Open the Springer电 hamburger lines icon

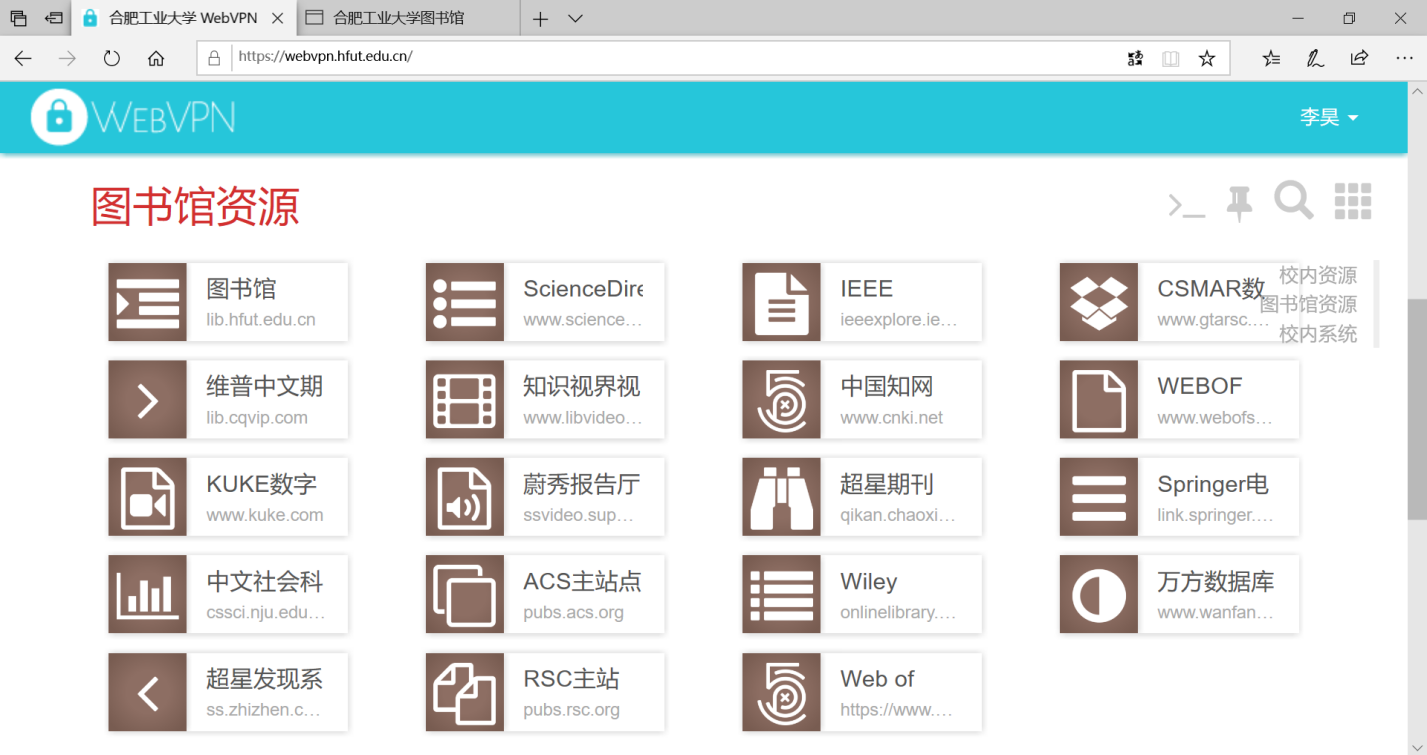pos(1099,496)
